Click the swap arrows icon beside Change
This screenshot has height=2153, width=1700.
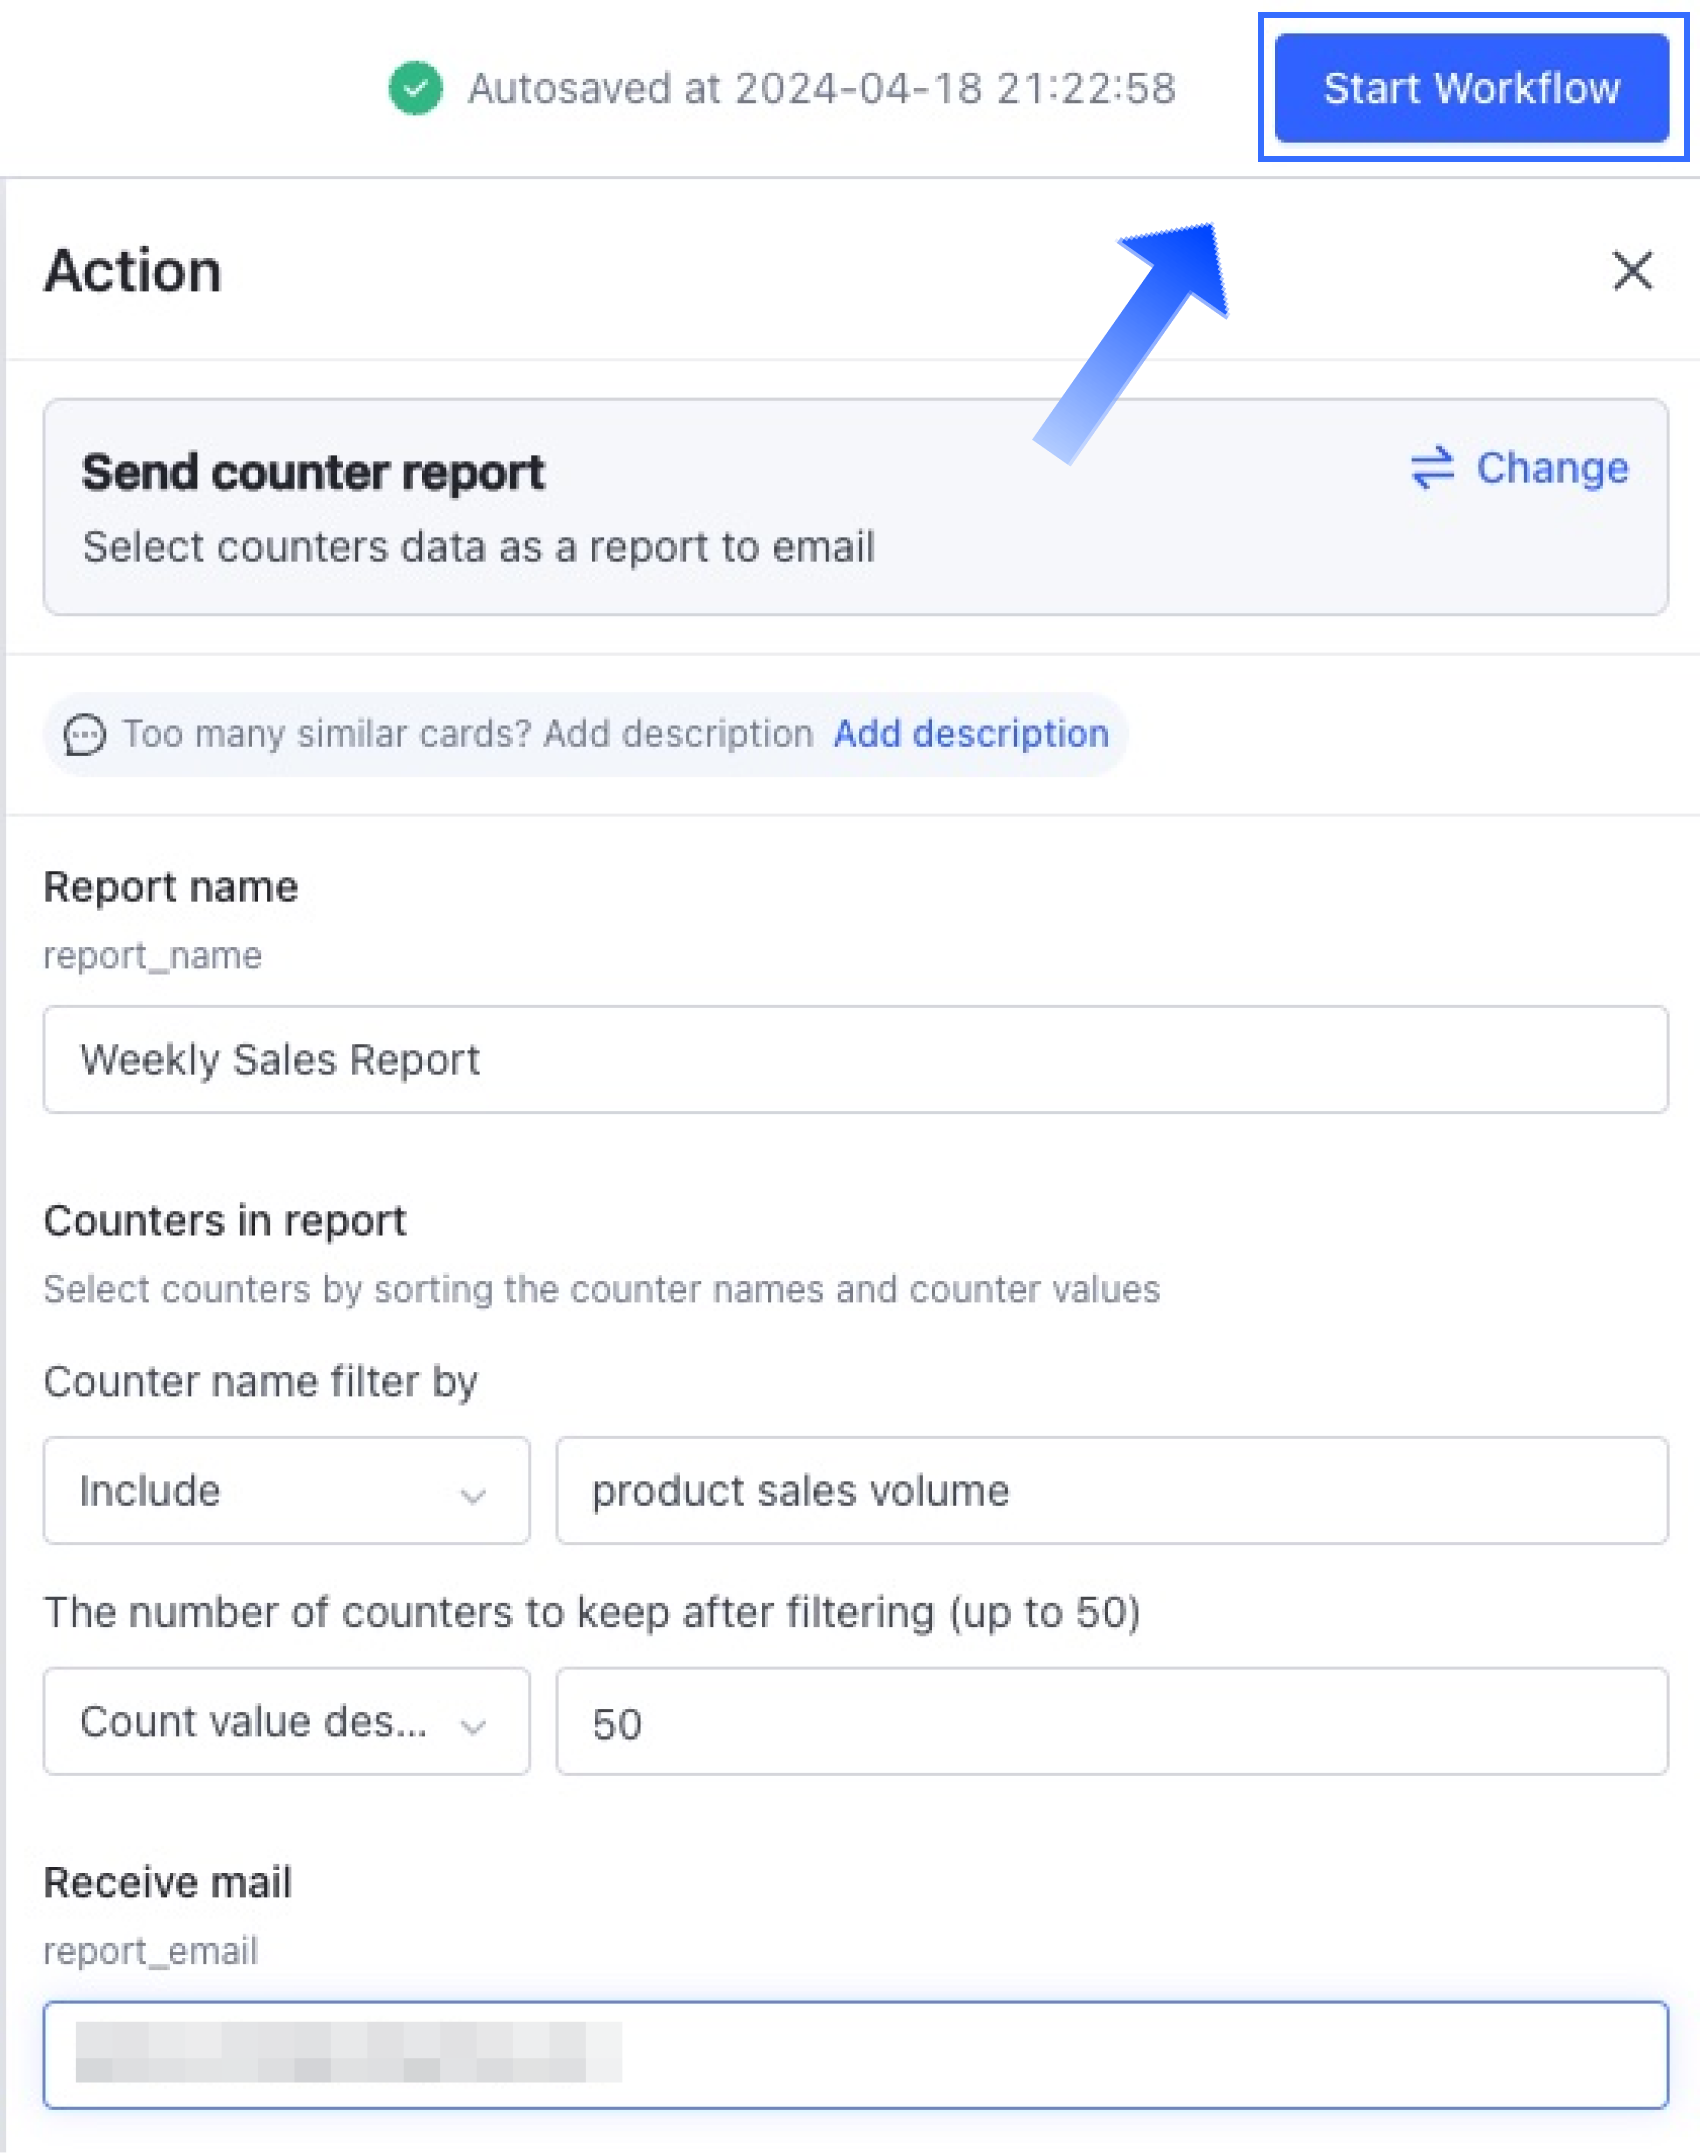[1432, 467]
